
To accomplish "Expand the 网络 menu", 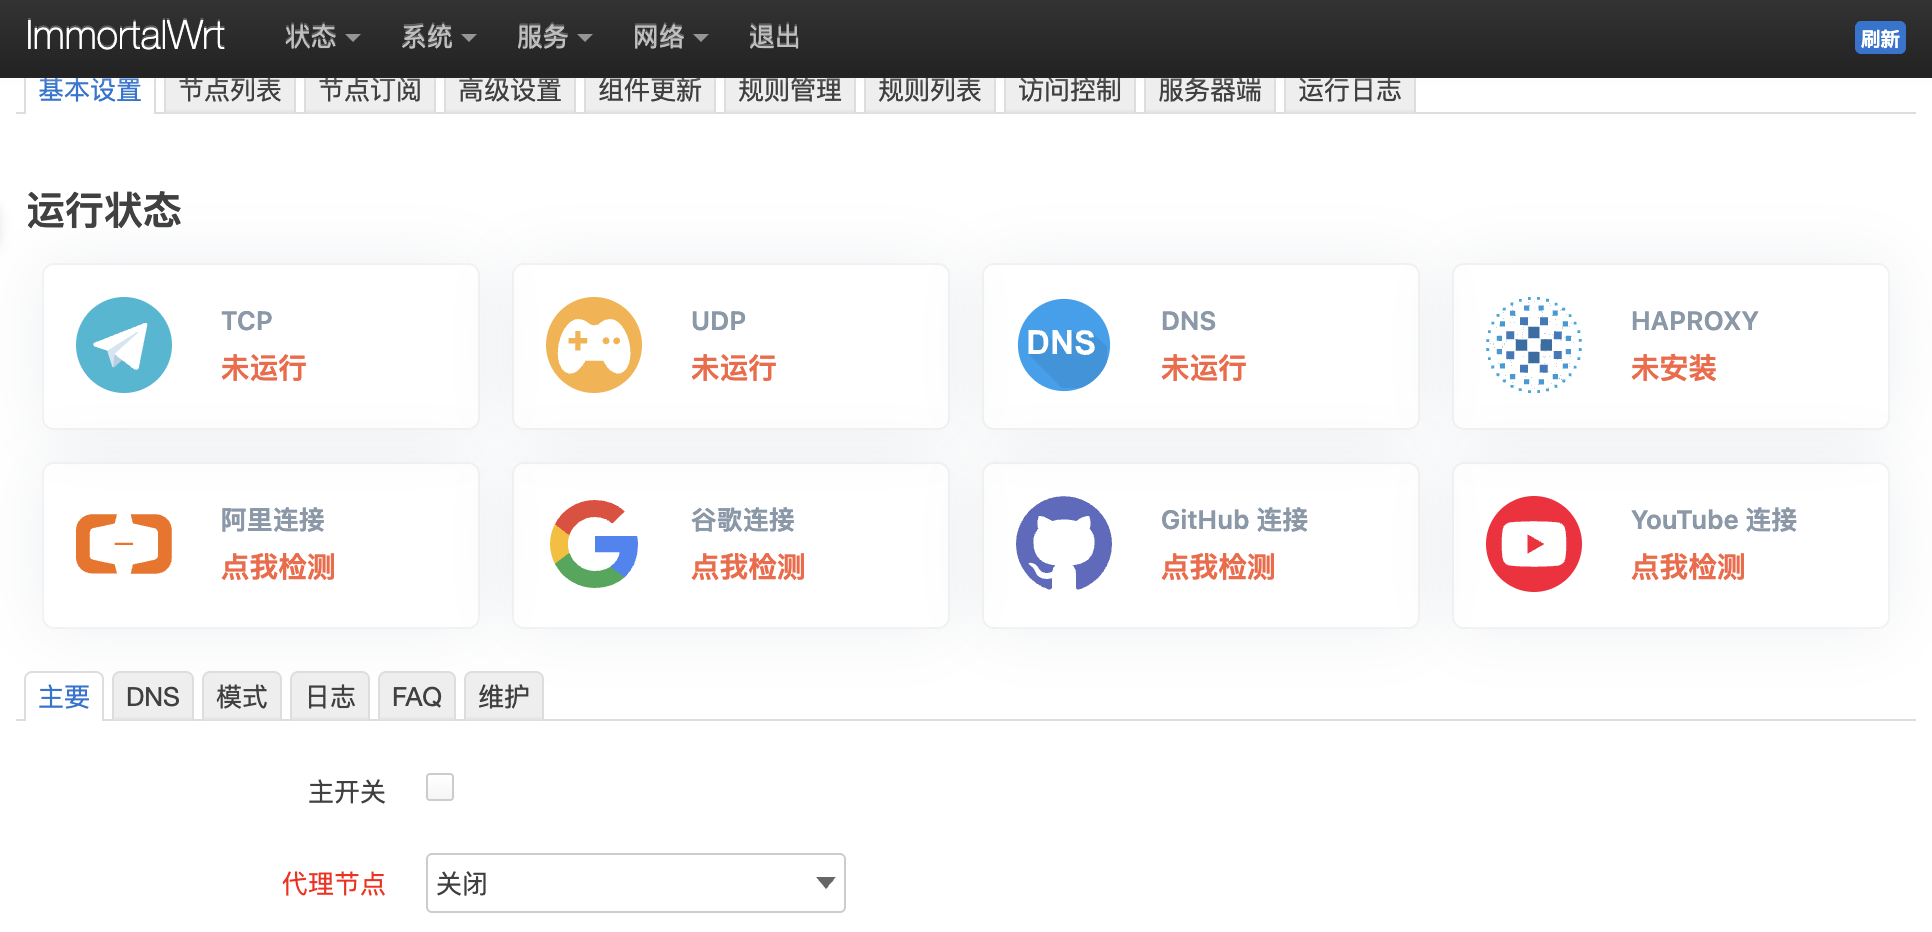I will [x=670, y=37].
